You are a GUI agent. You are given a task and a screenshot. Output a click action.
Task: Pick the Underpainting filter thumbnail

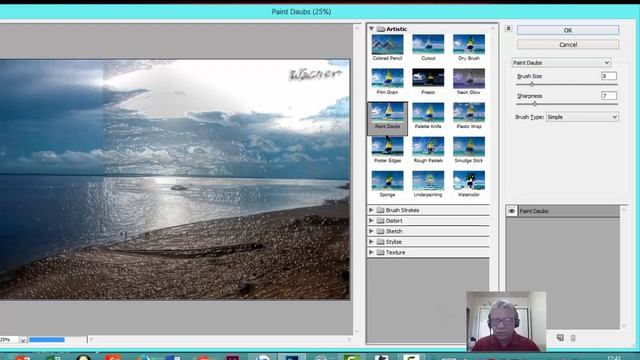(428, 181)
